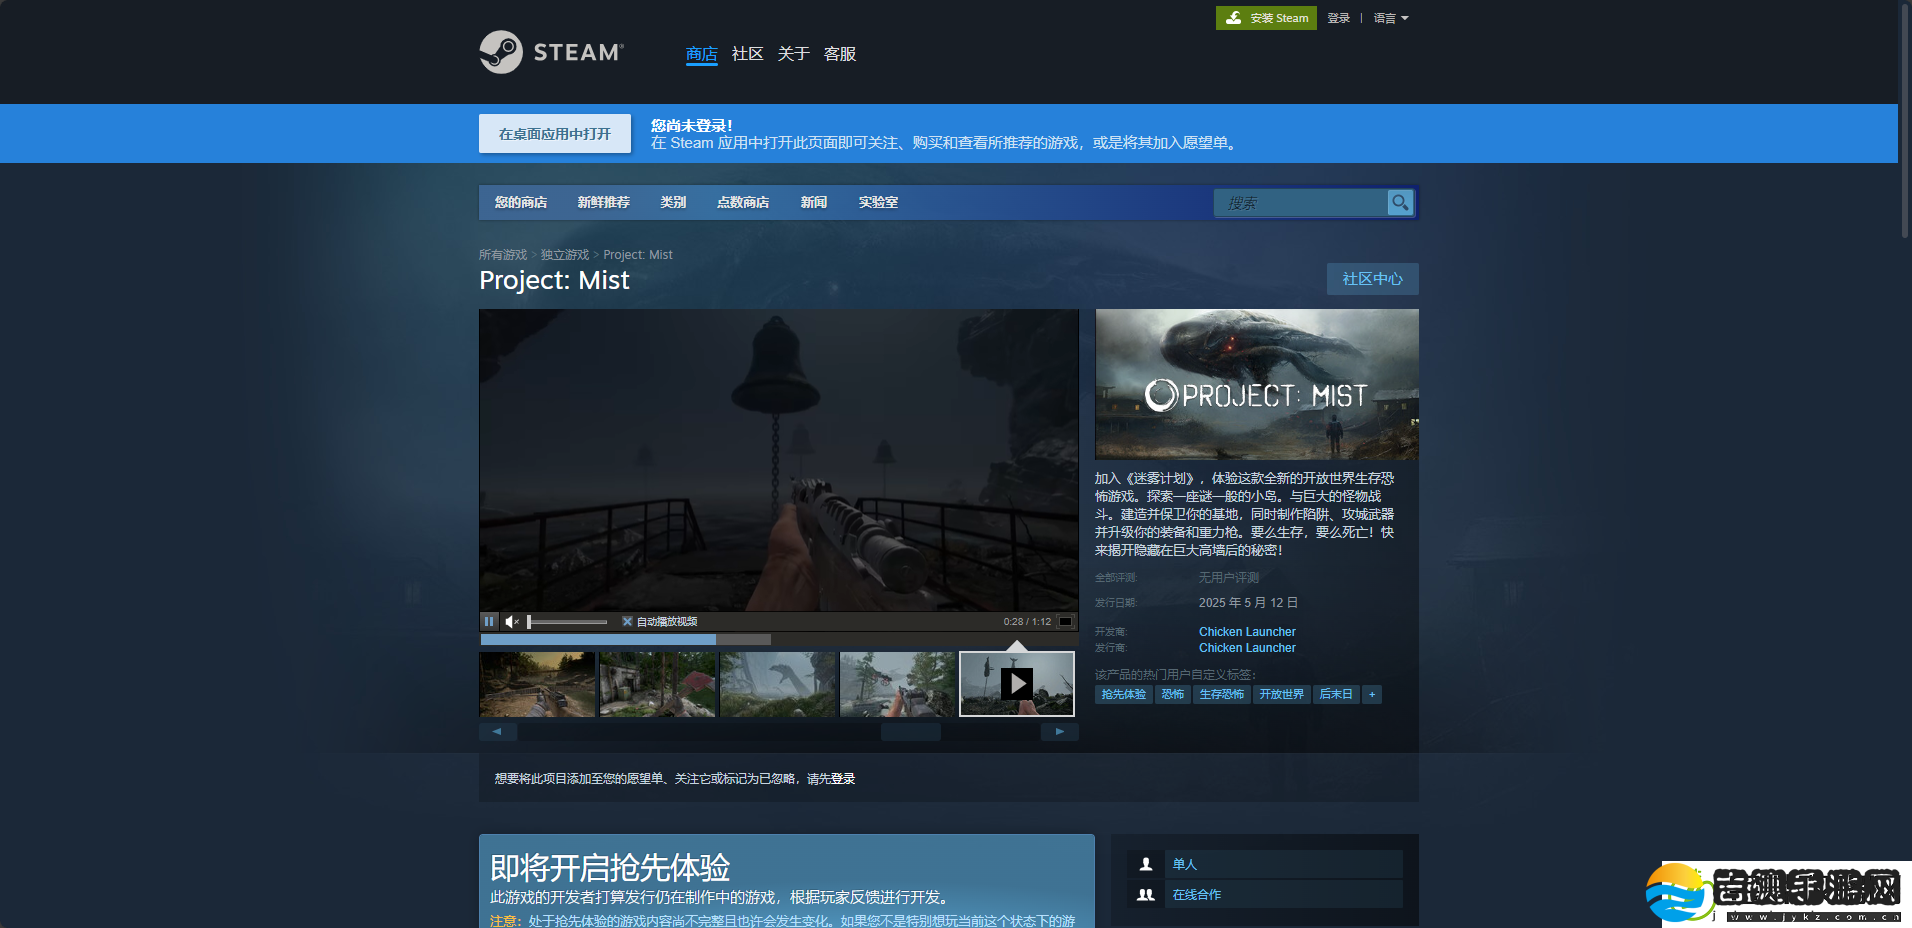Open the 社区 community menu
The width and height of the screenshot is (1912, 928).
click(x=747, y=54)
